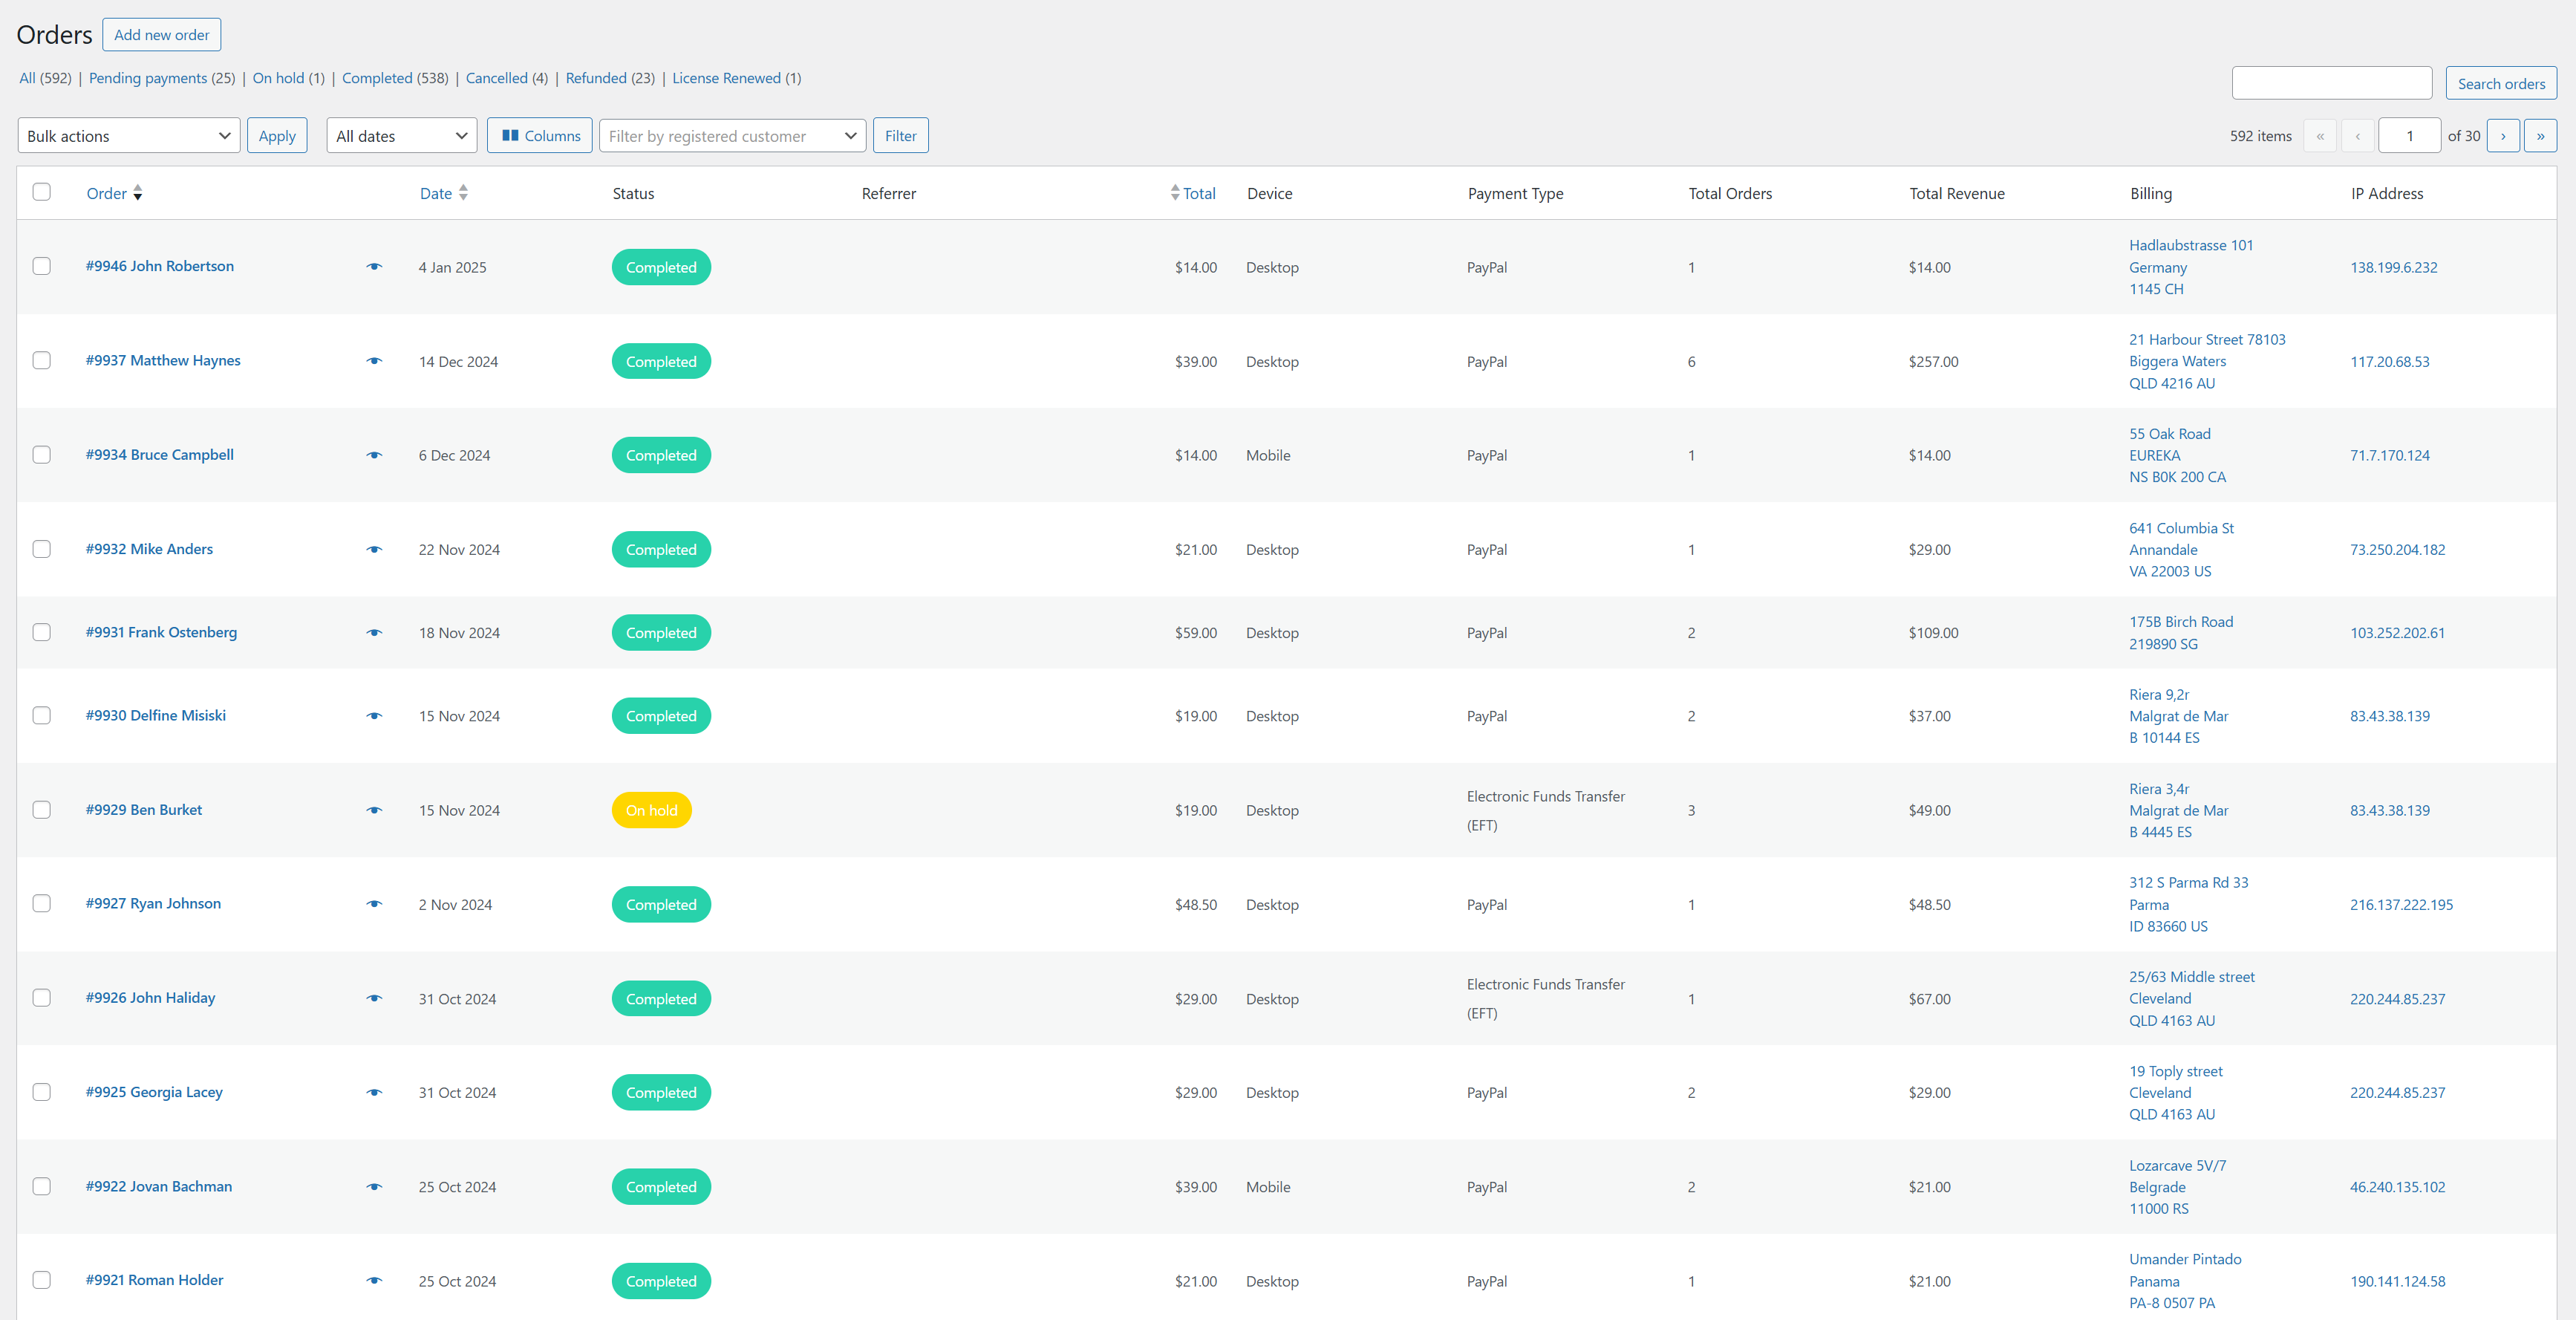Open billing address 641 Columbia St
2576x1320 pixels.
click(x=2181, y=528)
